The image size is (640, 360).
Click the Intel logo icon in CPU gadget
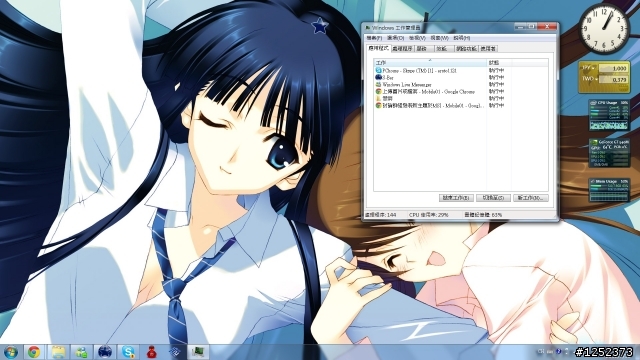point(593,103)
